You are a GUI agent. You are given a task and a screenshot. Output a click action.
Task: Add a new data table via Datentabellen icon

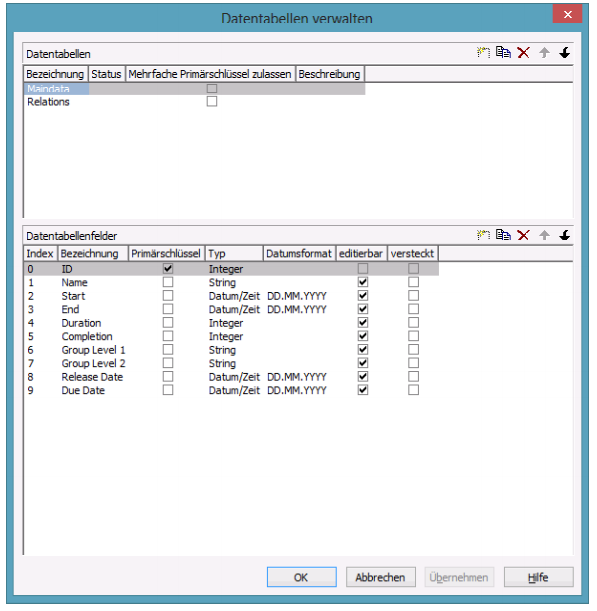point(484,52)
